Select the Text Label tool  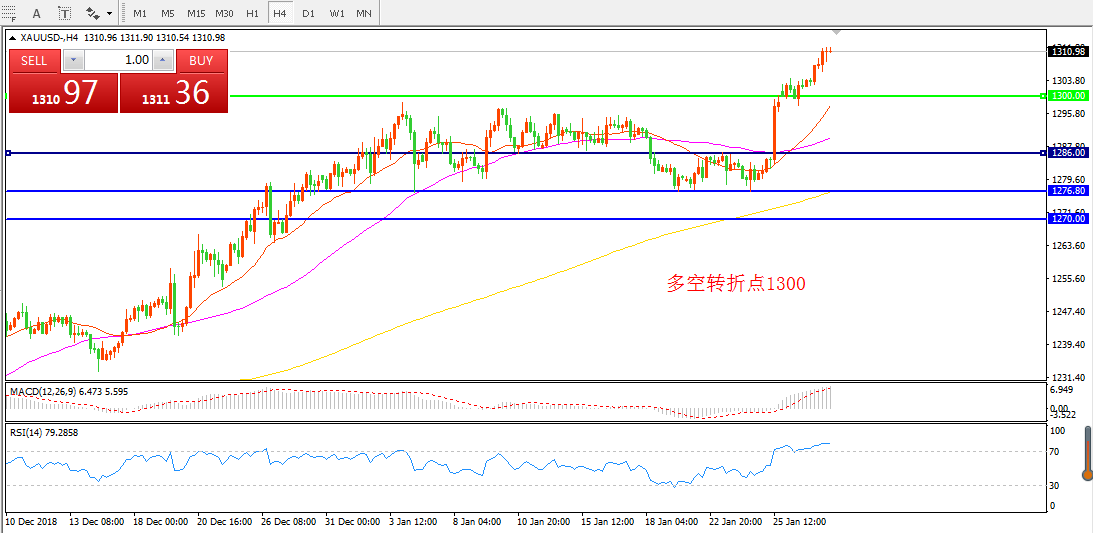pos(65,14)
